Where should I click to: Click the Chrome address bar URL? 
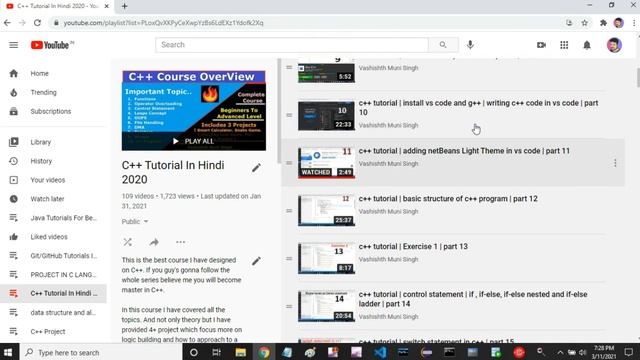click(x=163, y=23)
